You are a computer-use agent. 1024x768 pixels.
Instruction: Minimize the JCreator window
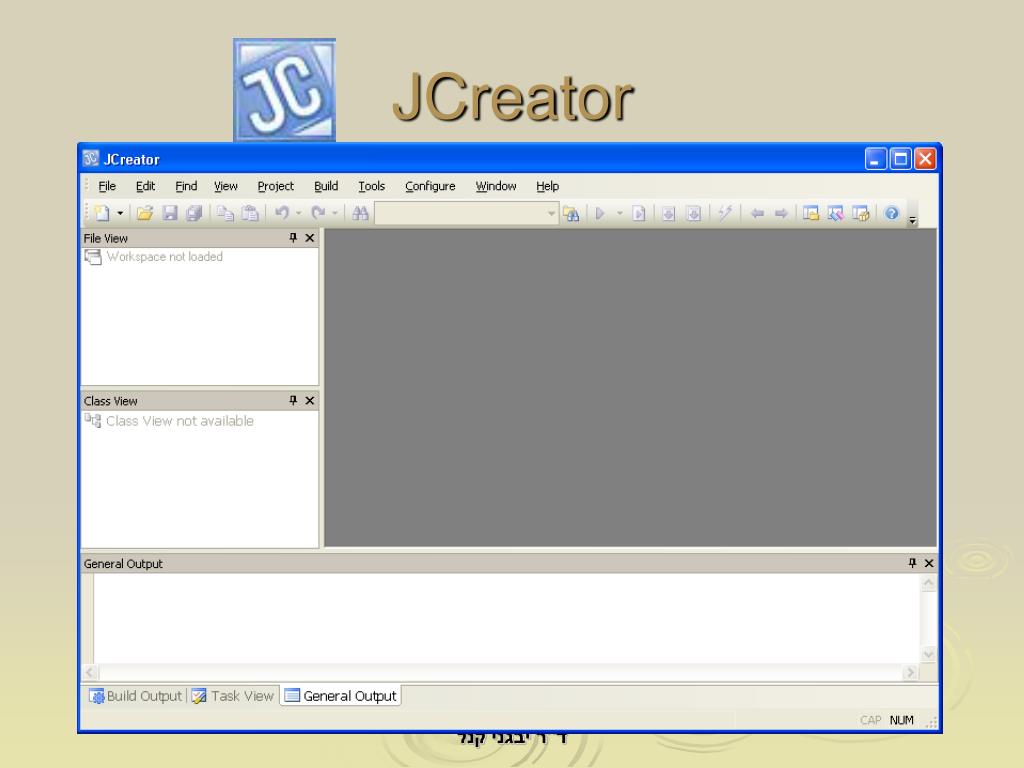(x=875, y=159)
